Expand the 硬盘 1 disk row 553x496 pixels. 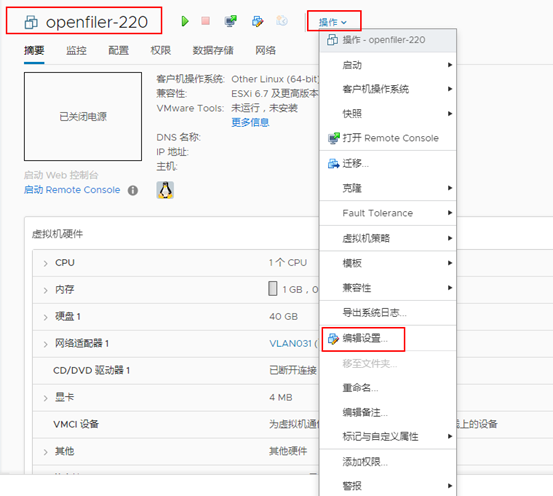pyautogui.click(x=45, y=317)
